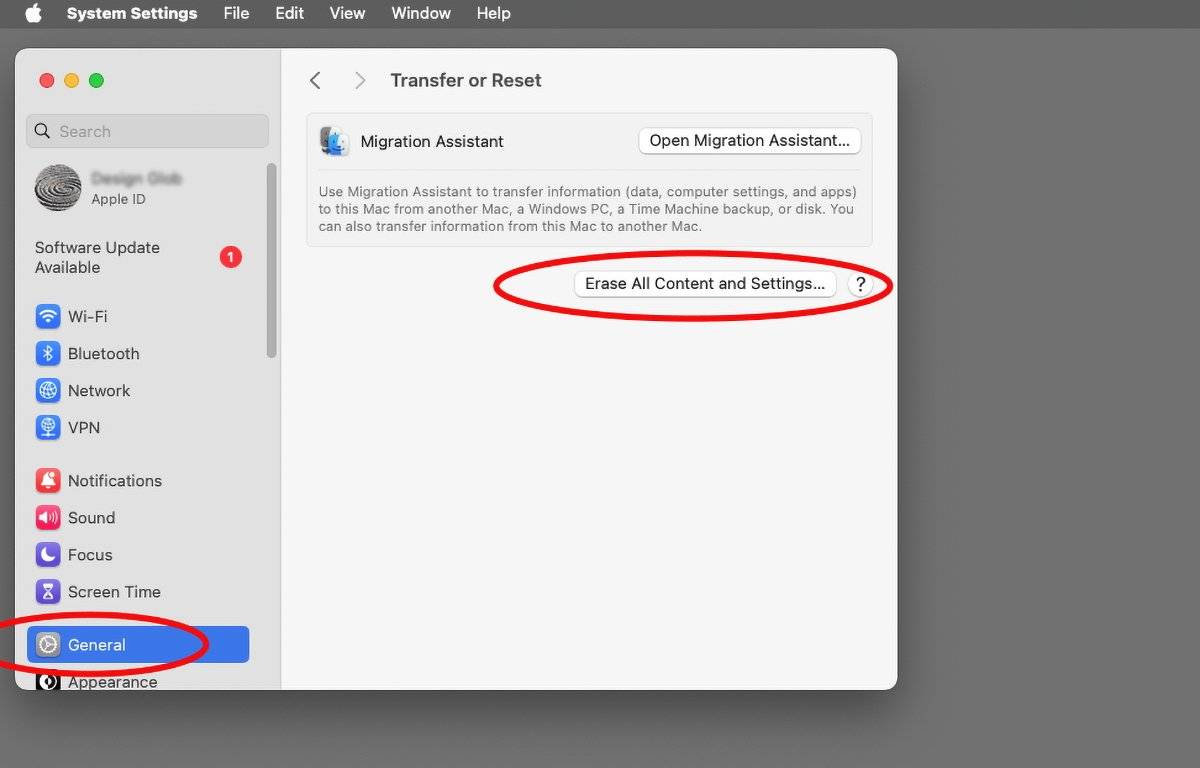The height and width of the screenshot is (768, 1200).
Task: Open the Apple ID profile picture
Action: [x=58, y=188]
